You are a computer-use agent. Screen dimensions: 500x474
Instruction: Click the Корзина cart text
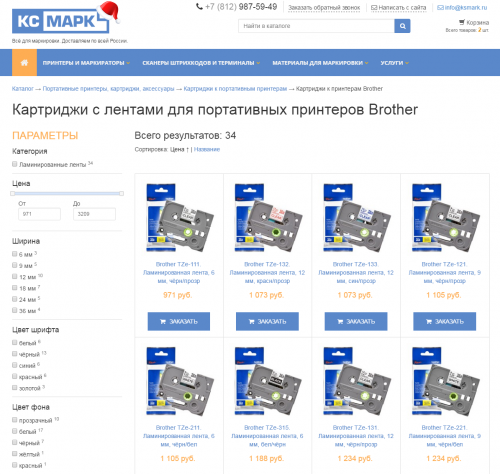click(478, 23)
